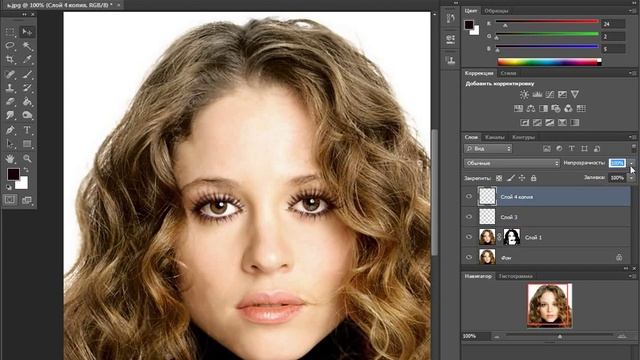Click the color spectrum ramp
The height and width of the screenshot is (360, 640).
(x=549, y=62)
